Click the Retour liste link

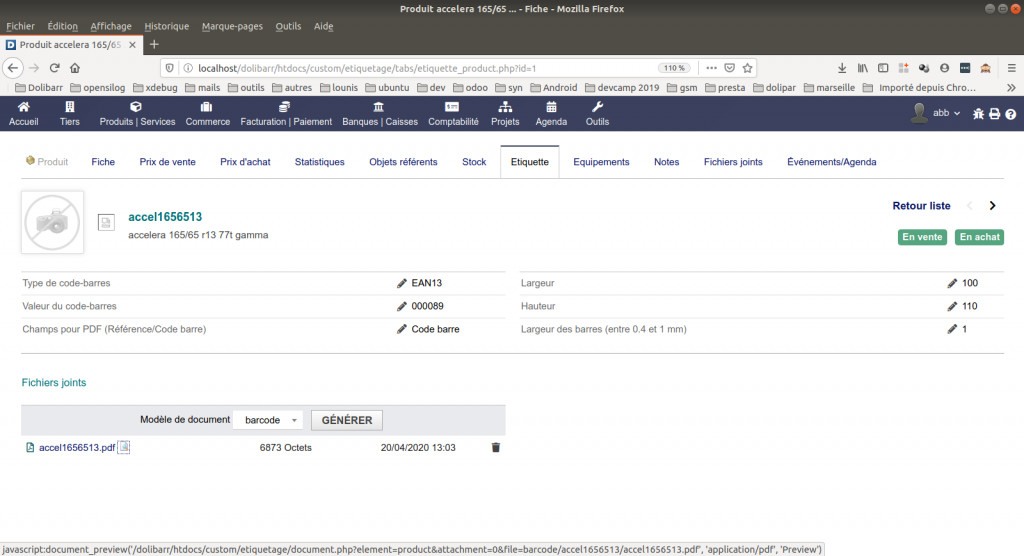921,206
